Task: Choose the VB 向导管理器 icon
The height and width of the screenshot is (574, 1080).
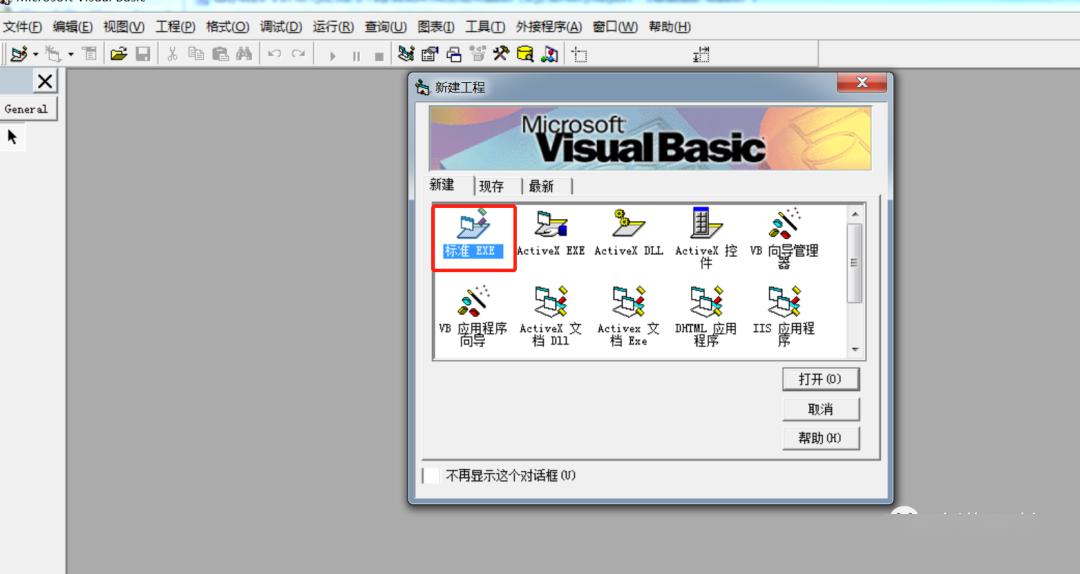Action: [x=784, y=238]
